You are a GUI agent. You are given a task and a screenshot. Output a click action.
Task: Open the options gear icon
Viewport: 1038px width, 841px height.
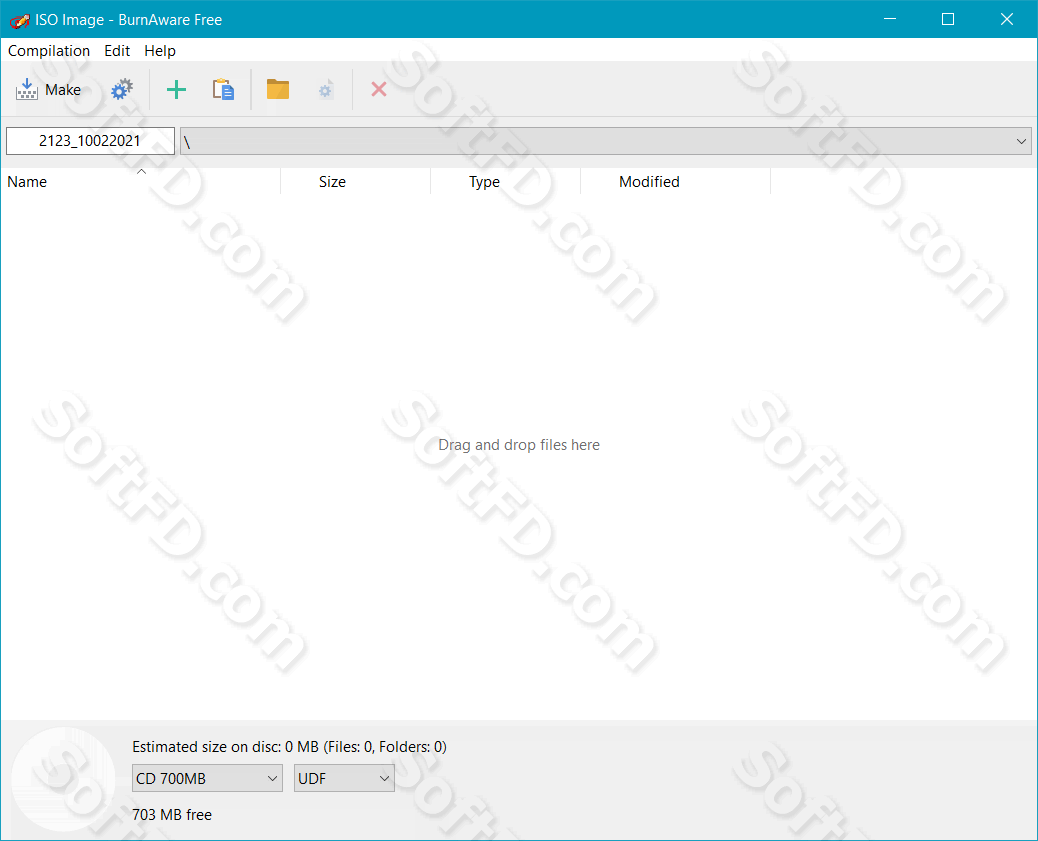pos(122,89)
